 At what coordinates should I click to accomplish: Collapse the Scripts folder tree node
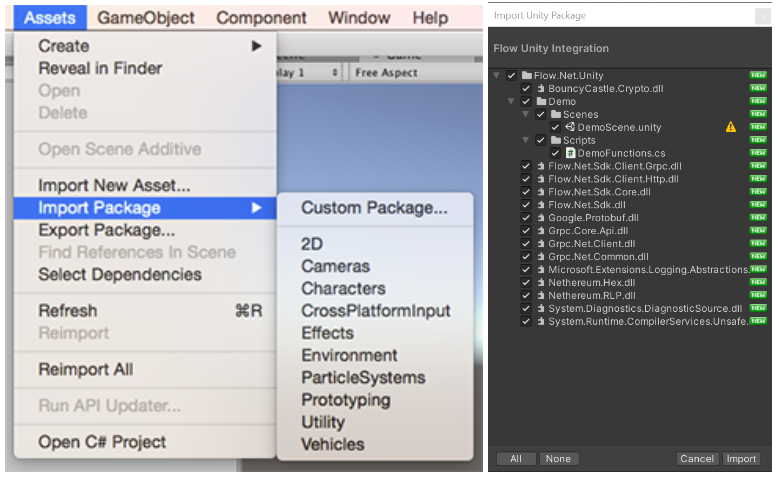click(525, 140)
